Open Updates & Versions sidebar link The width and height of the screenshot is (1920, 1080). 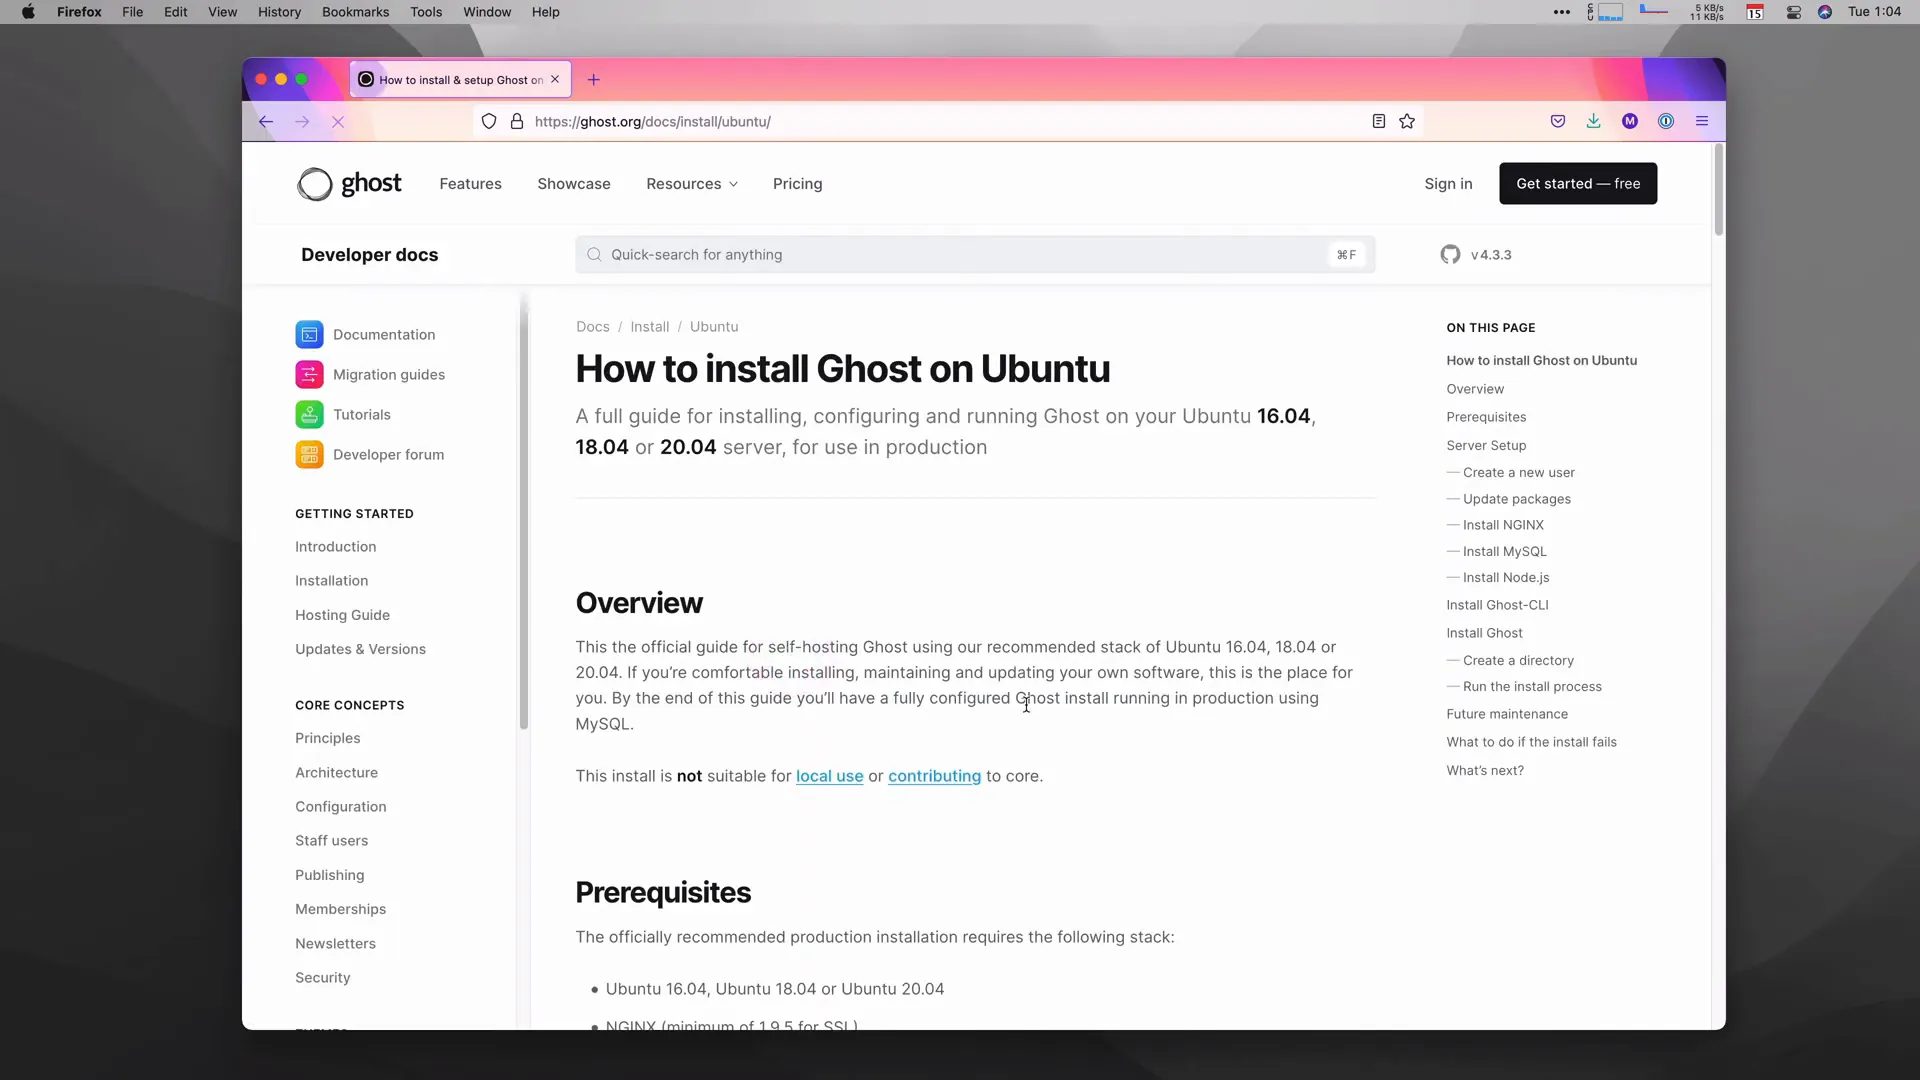[361, 650]
